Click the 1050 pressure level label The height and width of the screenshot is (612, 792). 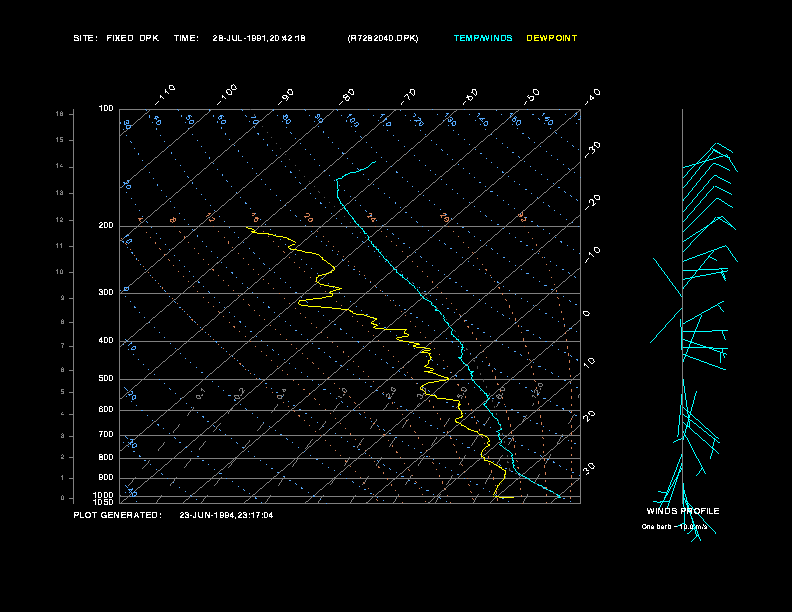[x=104, y=502]
